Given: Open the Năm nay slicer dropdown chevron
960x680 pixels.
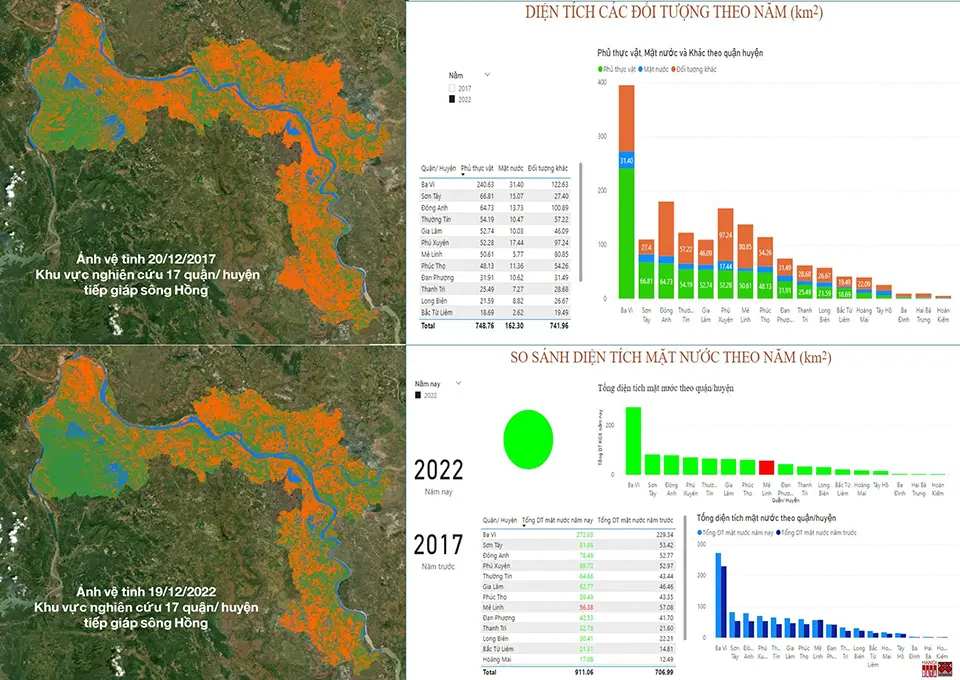Looking at the screenshot, I should coord(458,383).
